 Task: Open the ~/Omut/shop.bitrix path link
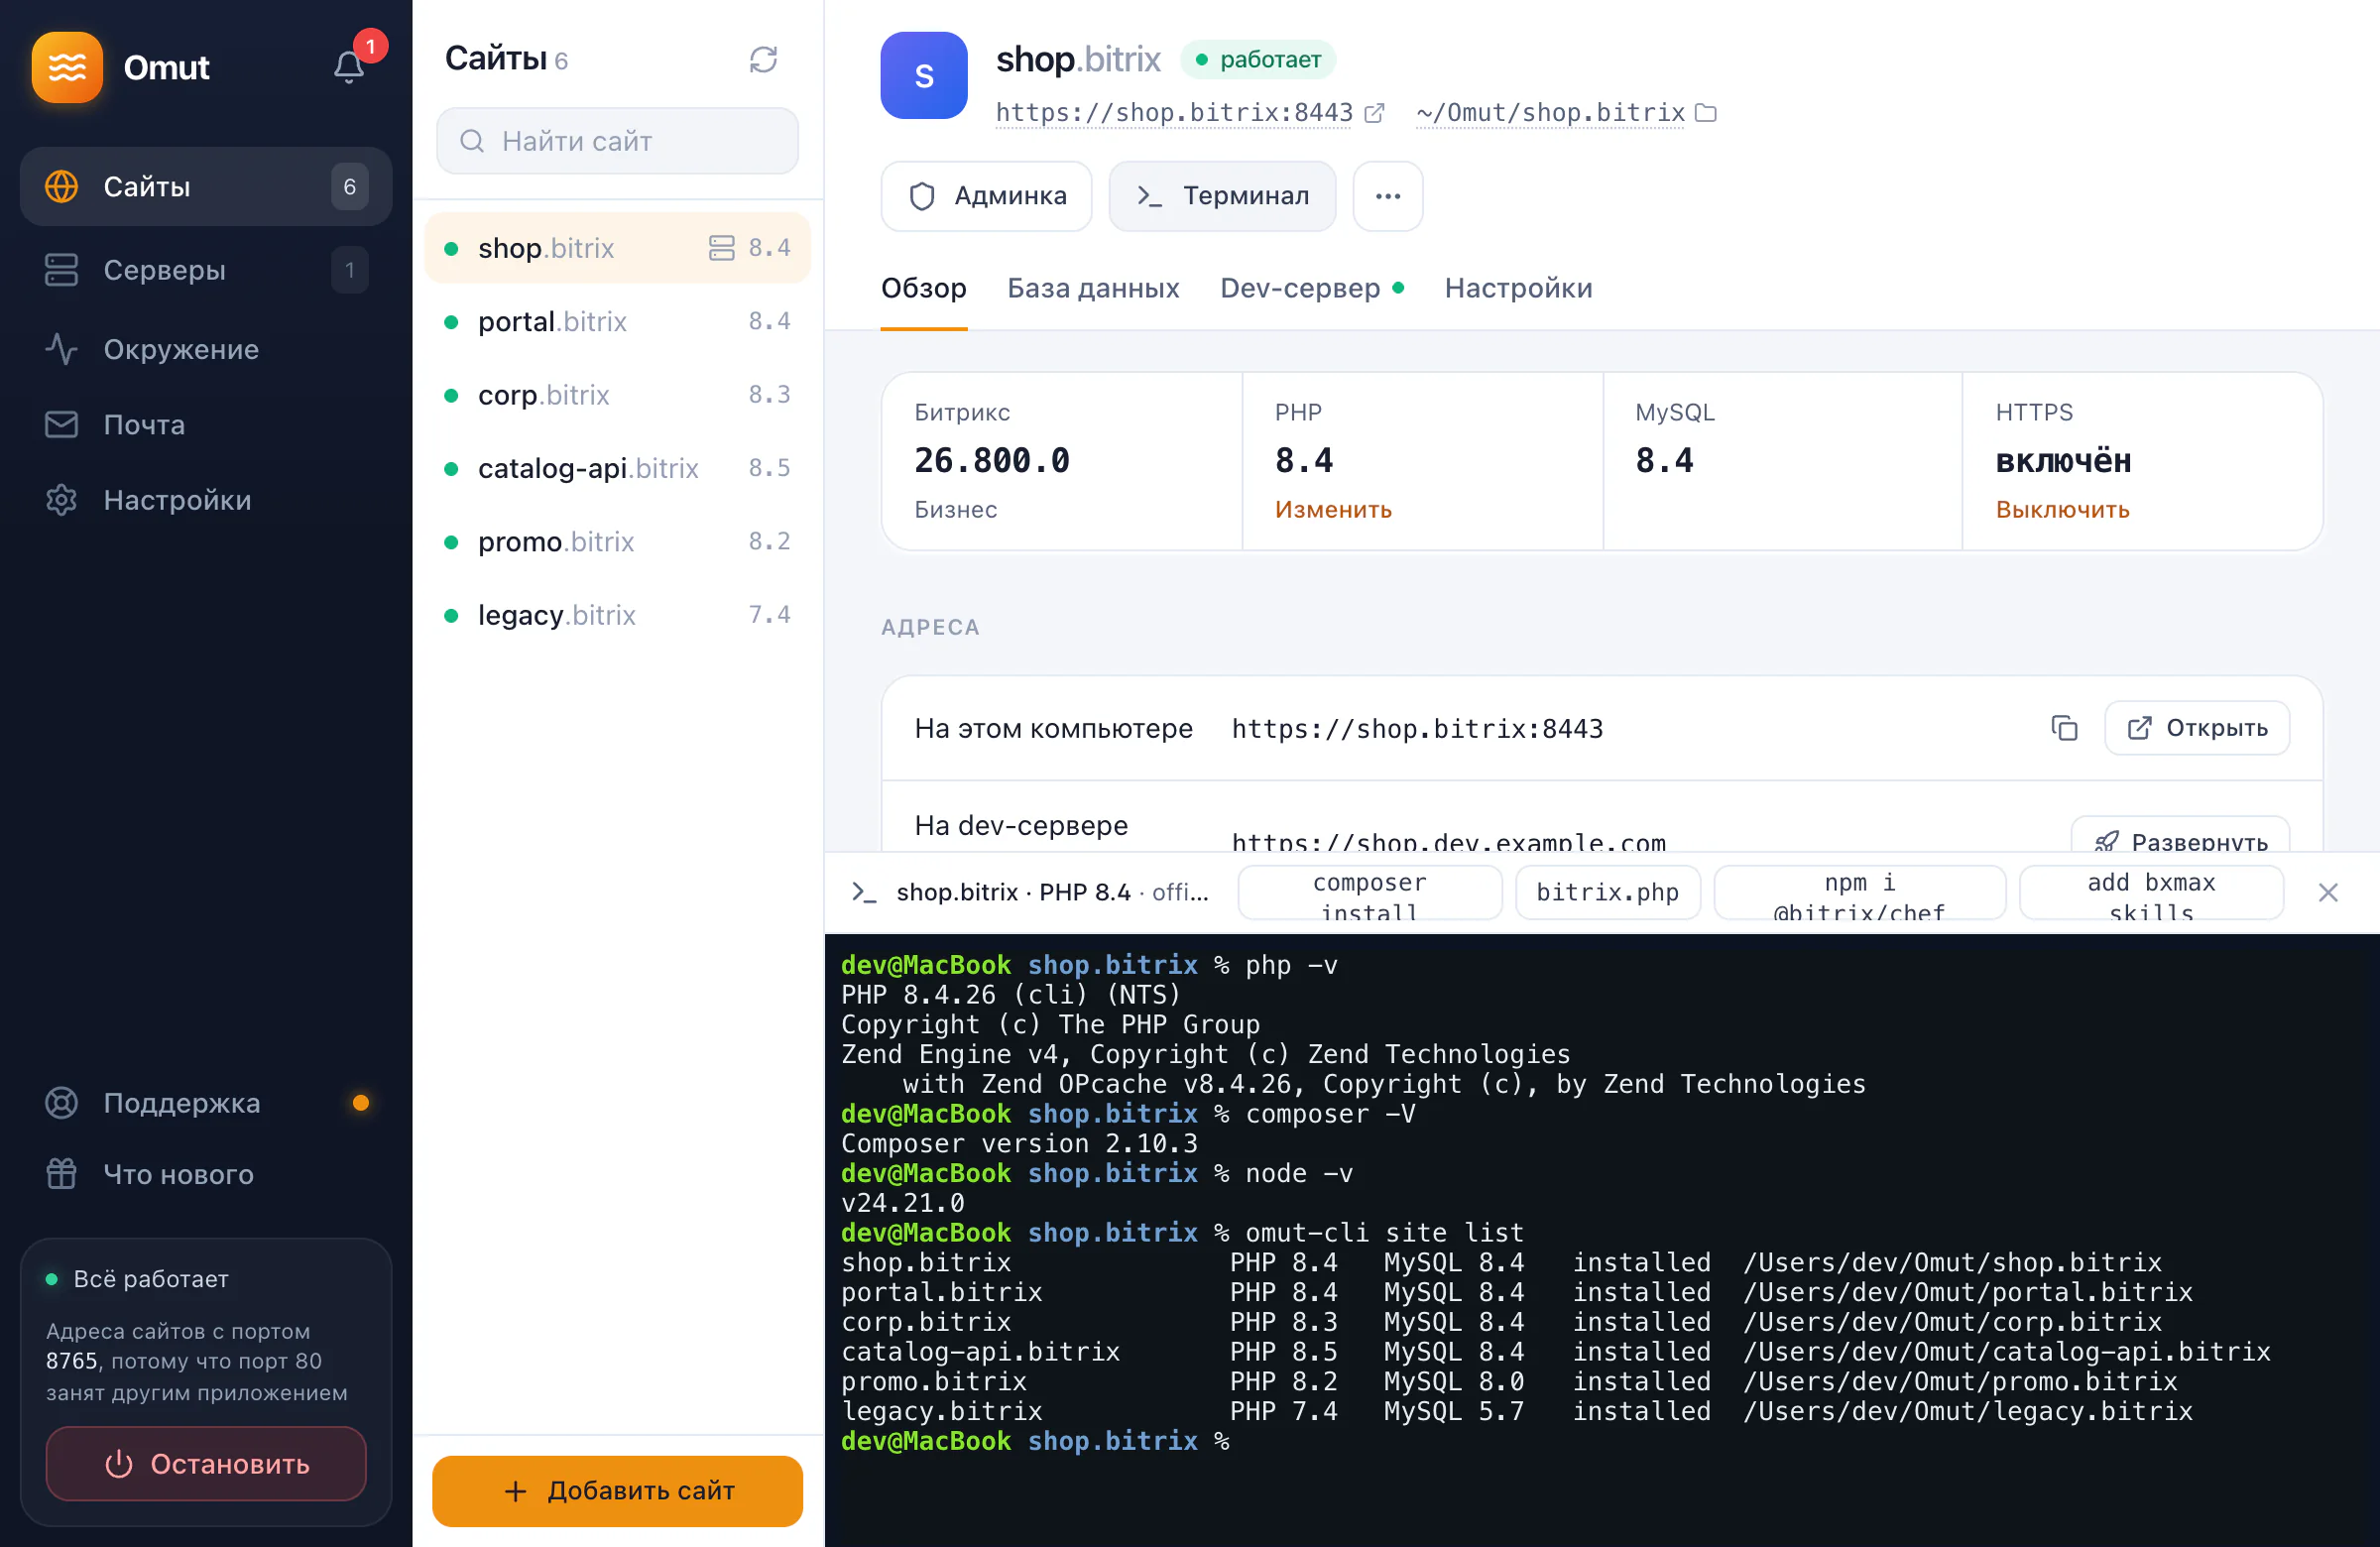click(1551, 113)
